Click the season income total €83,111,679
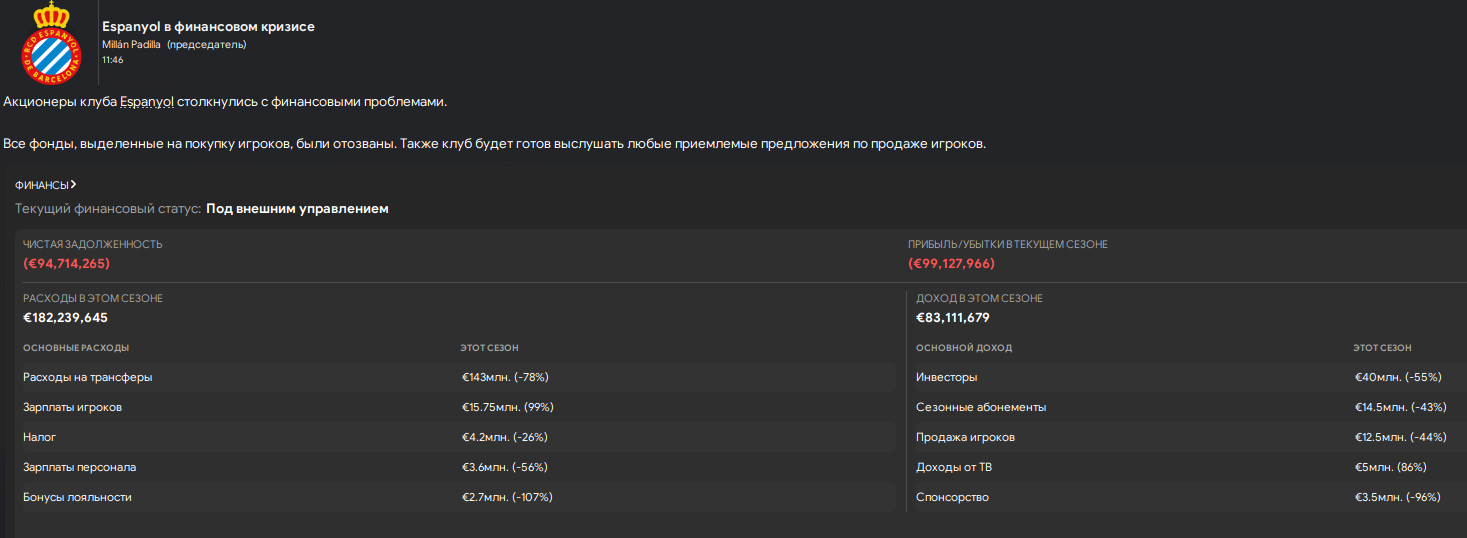 954,317
